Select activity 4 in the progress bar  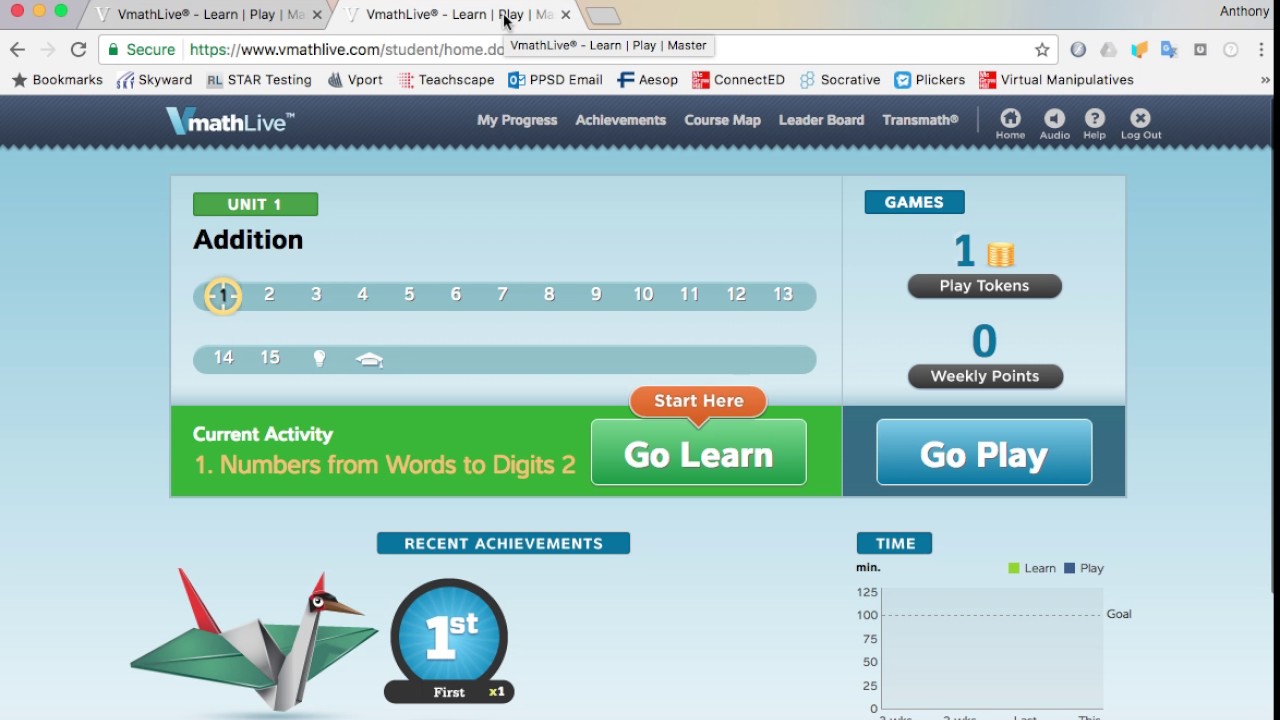click(362, 294)
